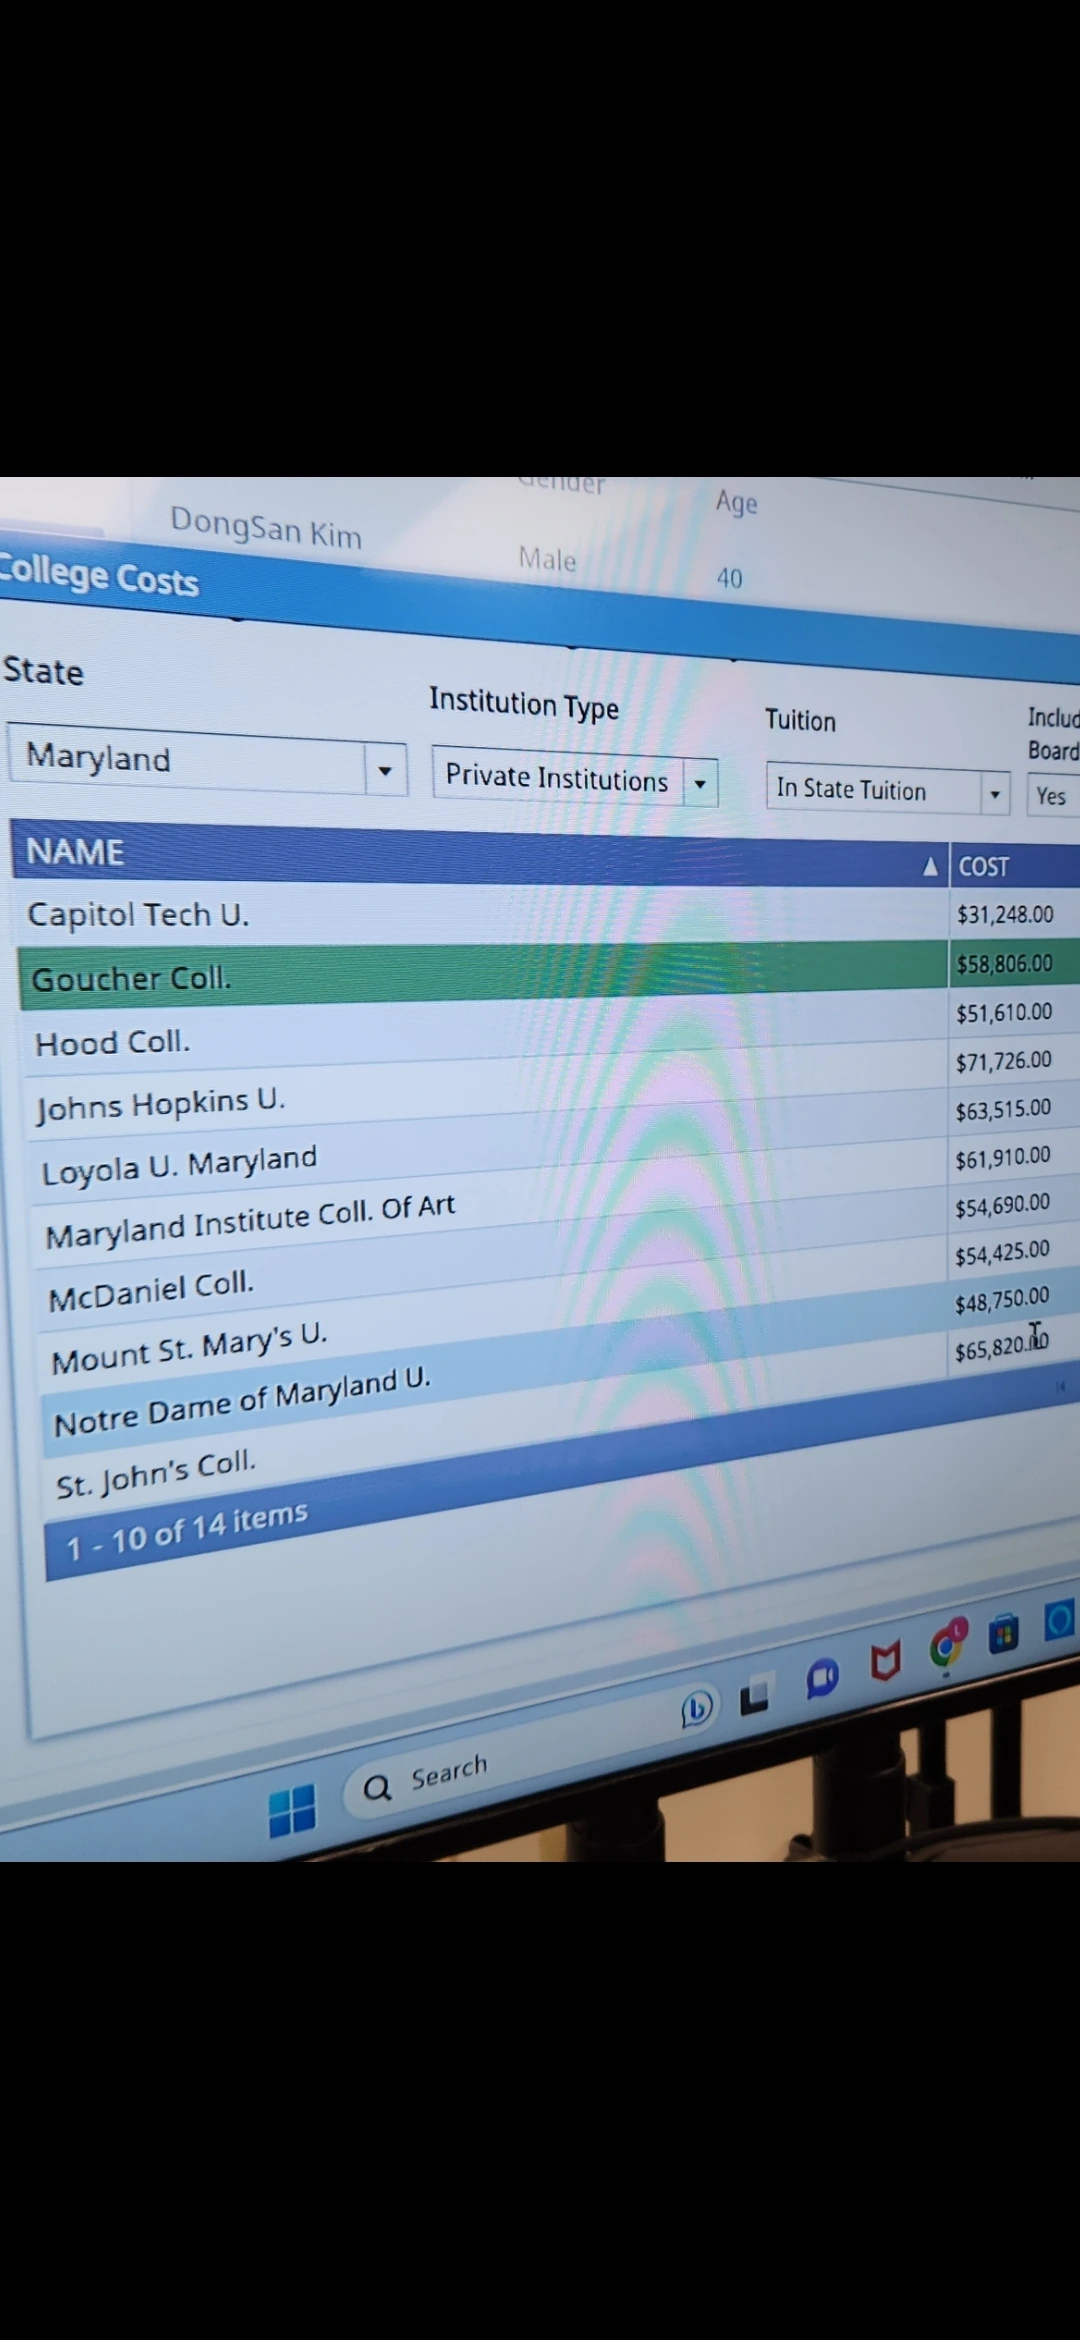Click the $31,248.00 cost cell
Screen dimensions: 1080x2340
[1005, 914]
